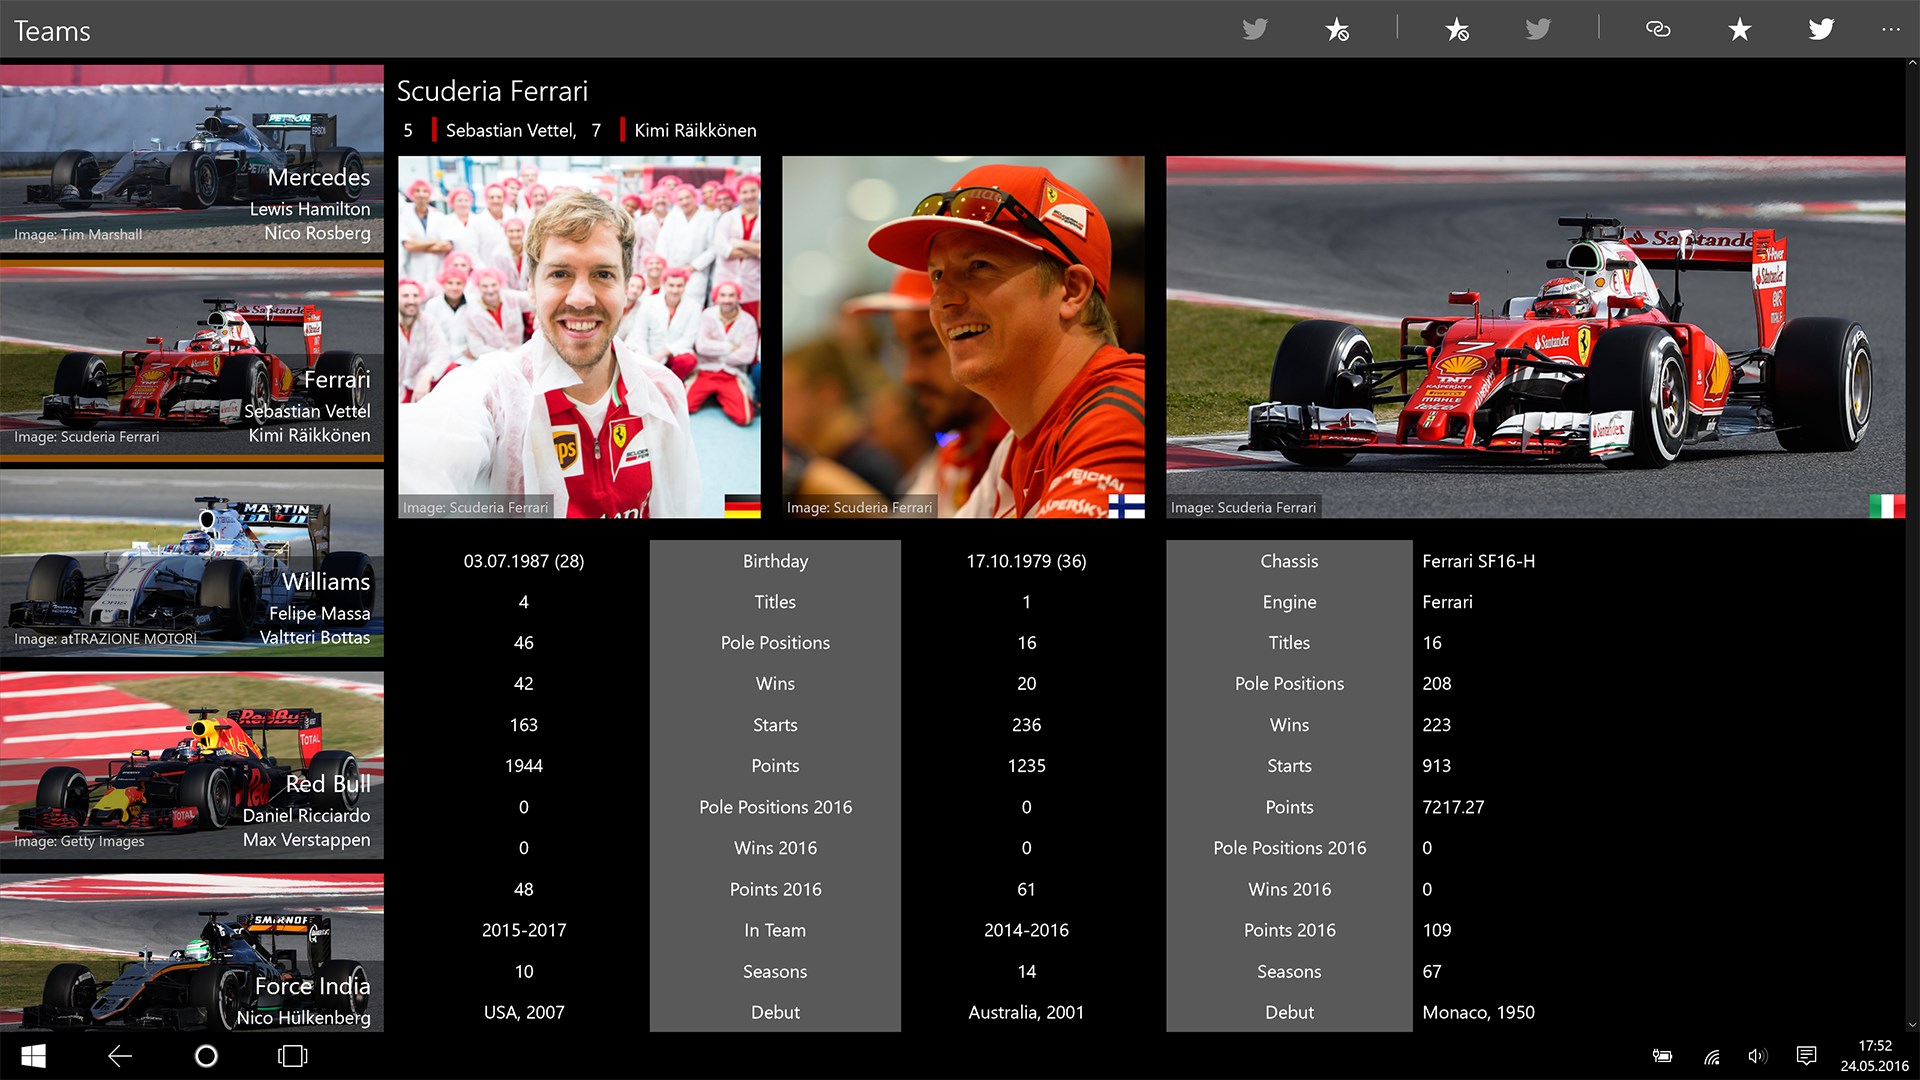Click the chain link icon in toolbar
The image size is (1920, 1080).
[1658, 29]
